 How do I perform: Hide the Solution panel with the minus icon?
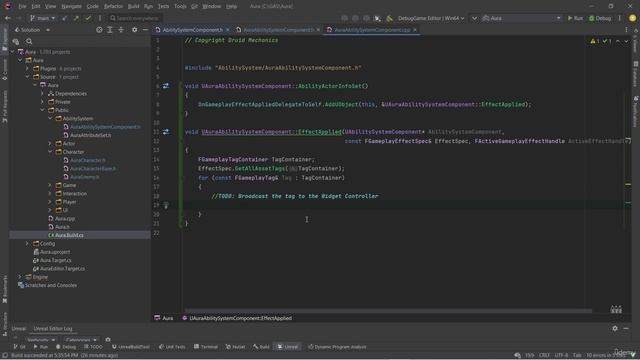tap(145, 30)
